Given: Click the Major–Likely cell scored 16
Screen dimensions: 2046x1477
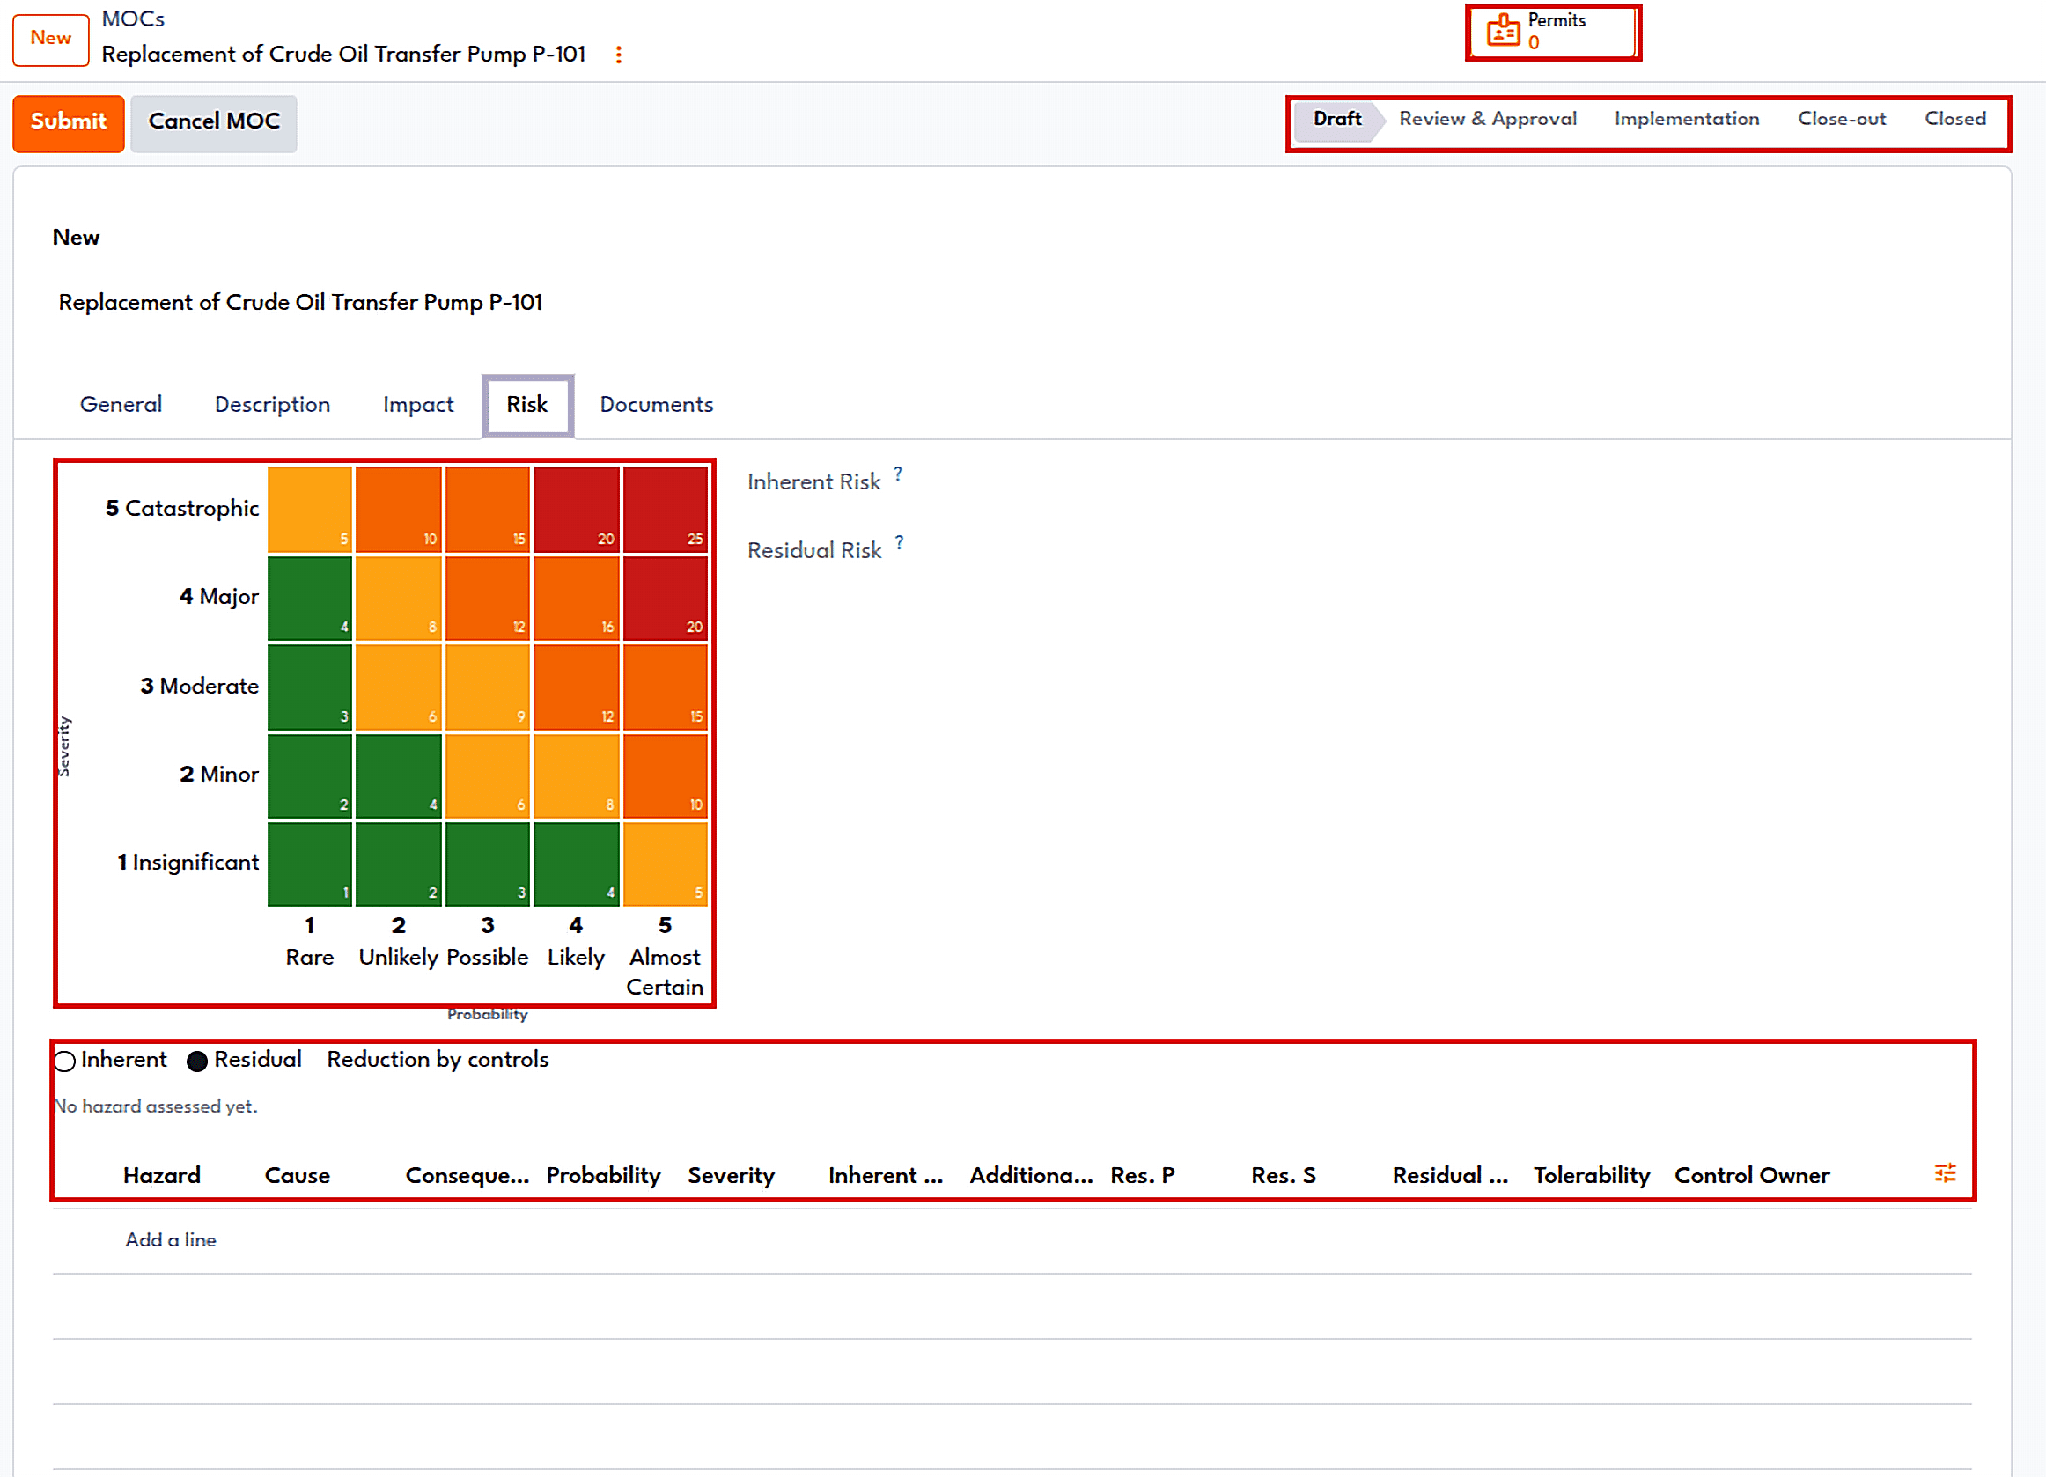Looking at the screenshot, I should [576, 597].
